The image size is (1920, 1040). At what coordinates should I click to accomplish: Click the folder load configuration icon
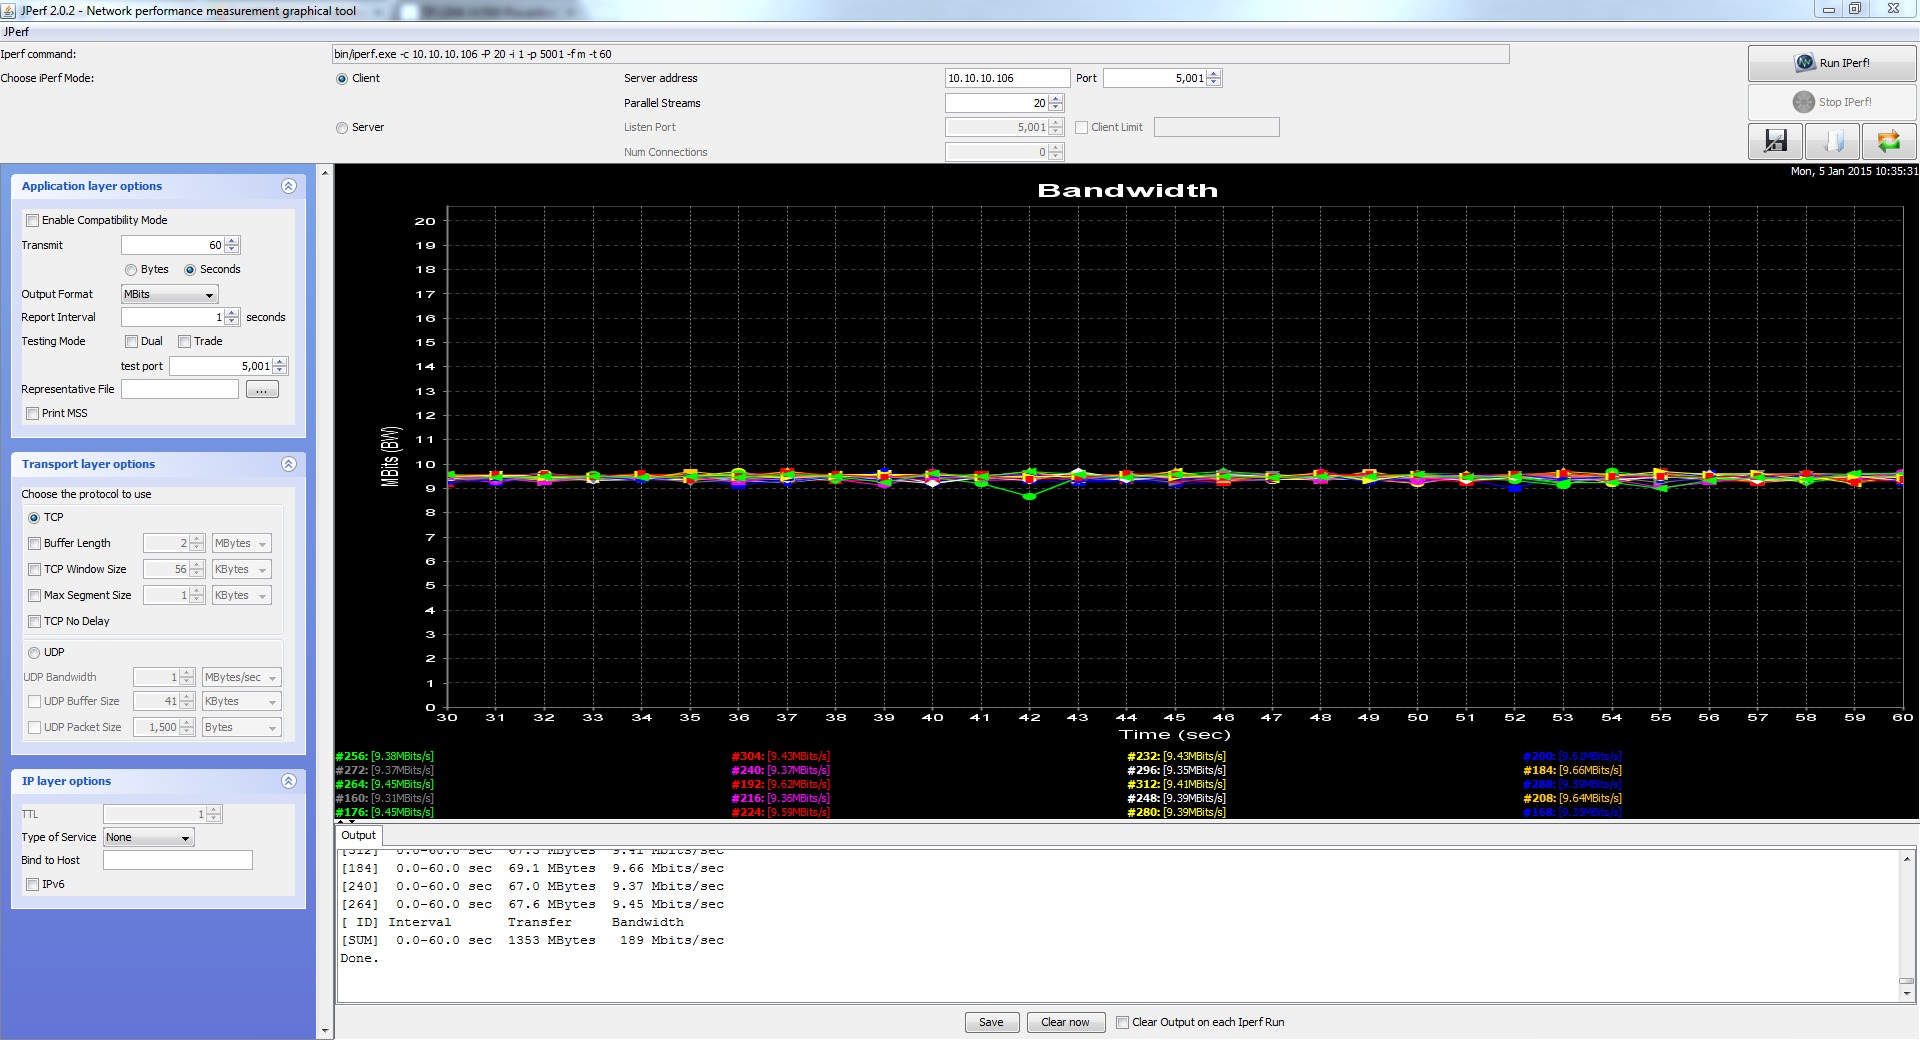[x=1832, y=141]
